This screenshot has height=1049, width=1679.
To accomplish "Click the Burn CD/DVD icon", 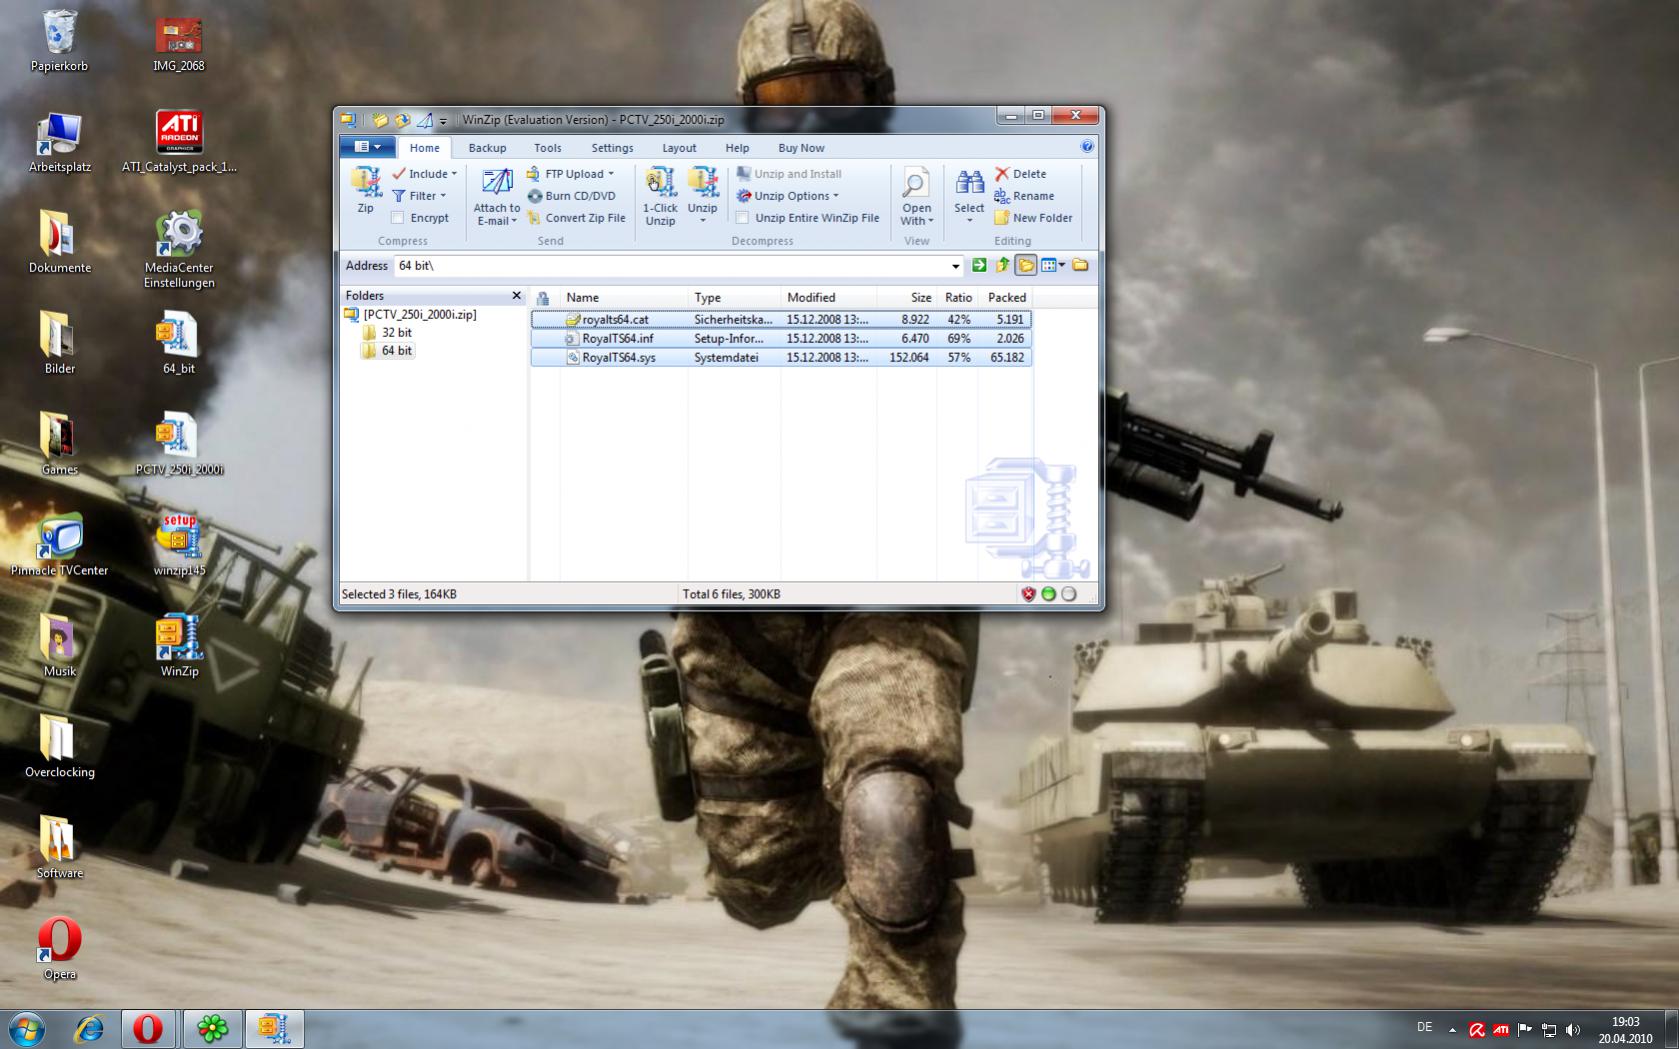I will (x=535, y=196).
